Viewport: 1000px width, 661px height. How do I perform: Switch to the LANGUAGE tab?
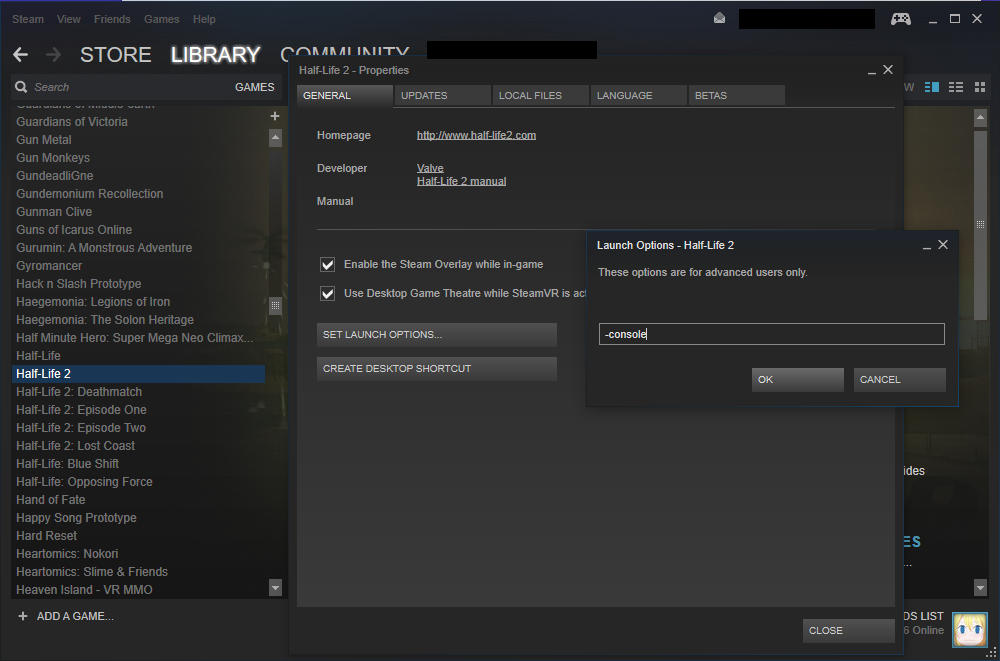(639, 96)
